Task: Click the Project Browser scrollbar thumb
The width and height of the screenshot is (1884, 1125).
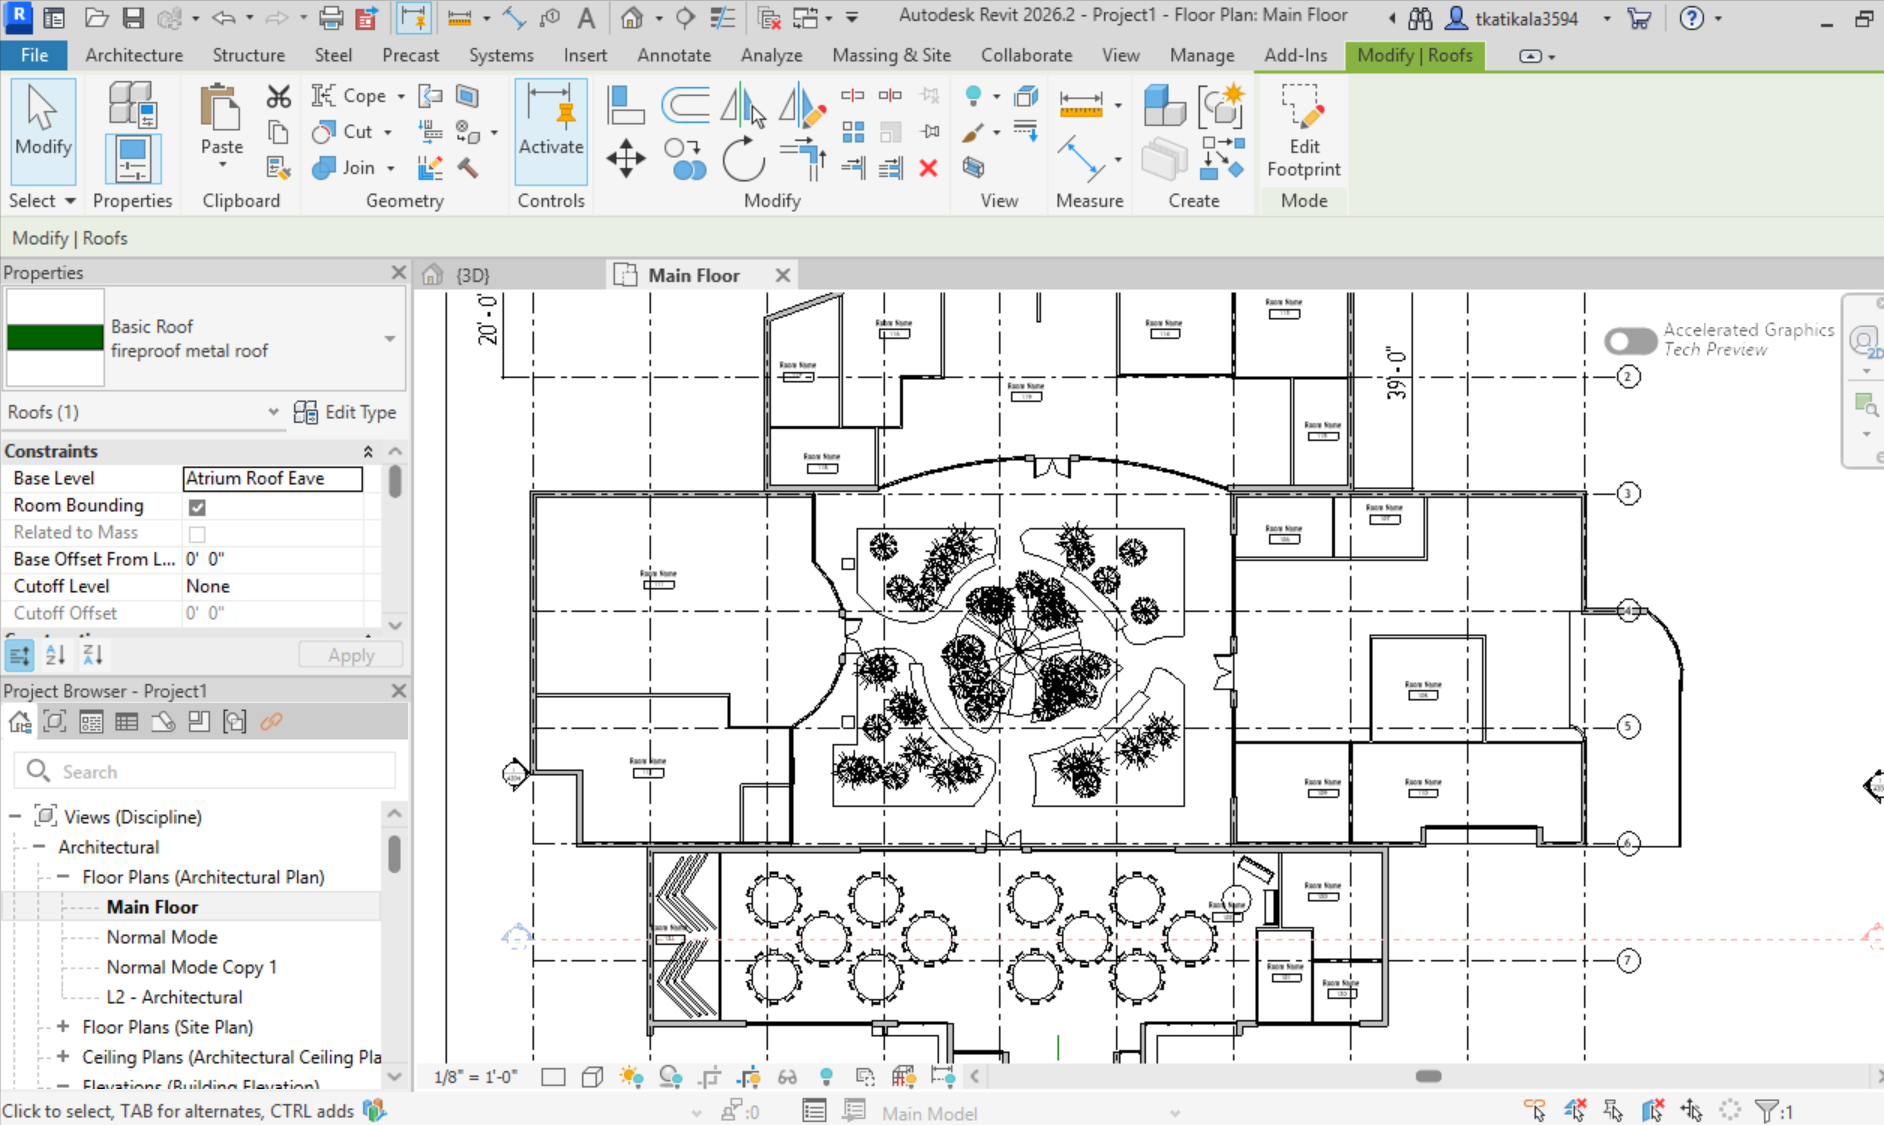Action: point(394,854)
